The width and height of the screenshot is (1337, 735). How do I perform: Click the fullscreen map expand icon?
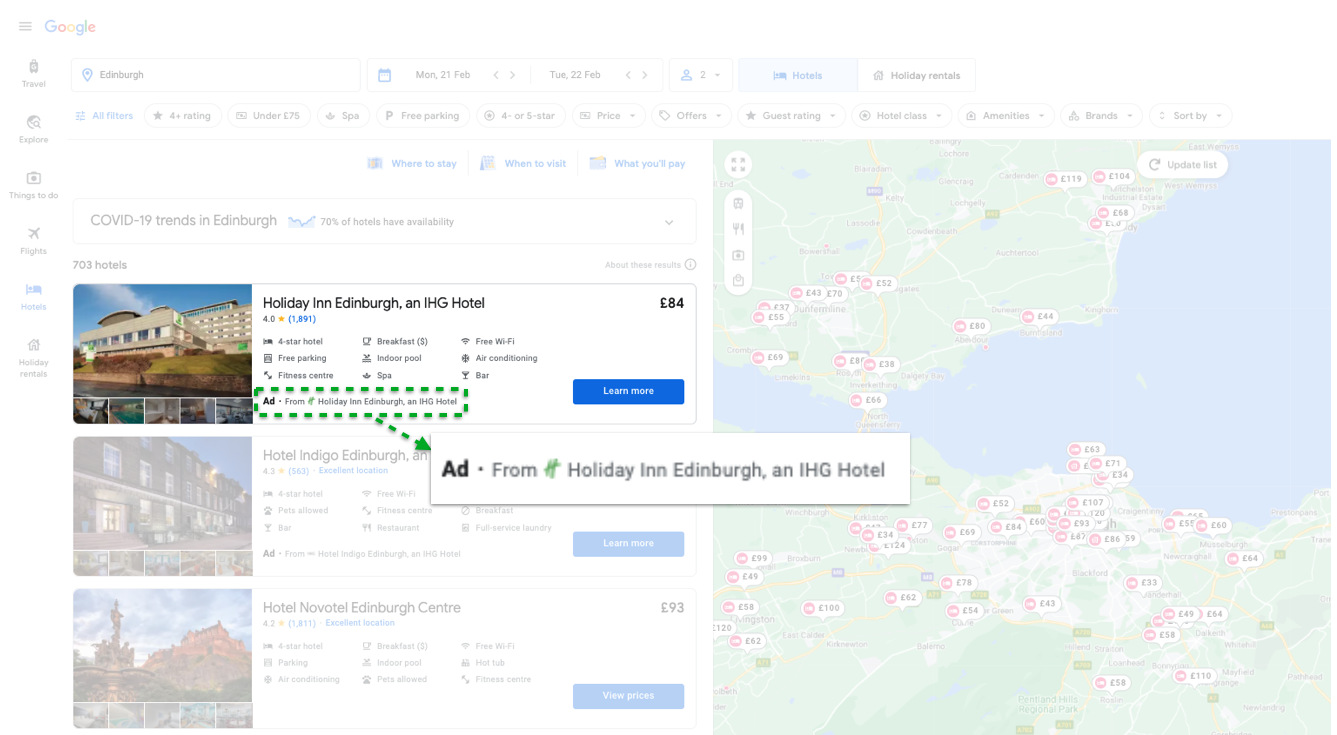pos(738,165)
